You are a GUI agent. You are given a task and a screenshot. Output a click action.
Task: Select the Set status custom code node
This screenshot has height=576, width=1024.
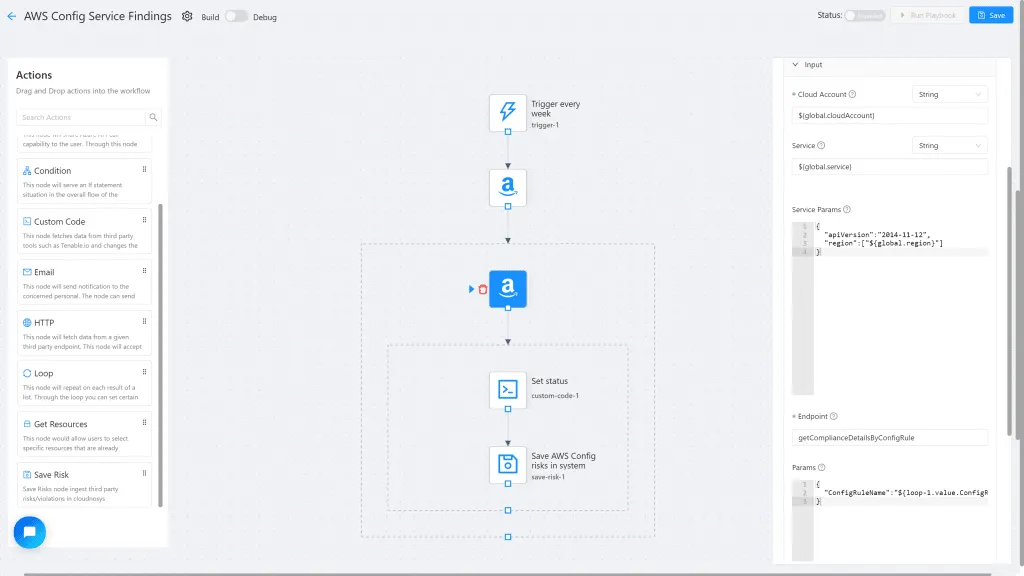pos(507,390)
